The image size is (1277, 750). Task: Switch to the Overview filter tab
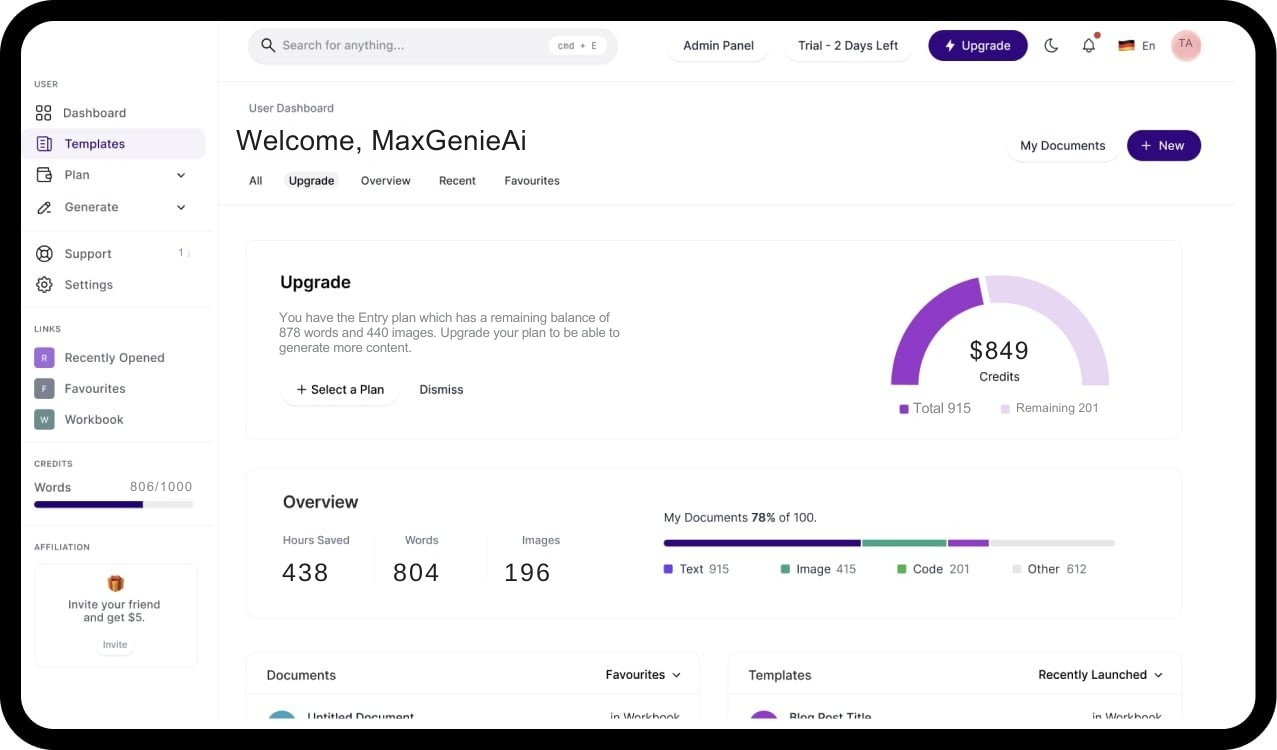385,180
